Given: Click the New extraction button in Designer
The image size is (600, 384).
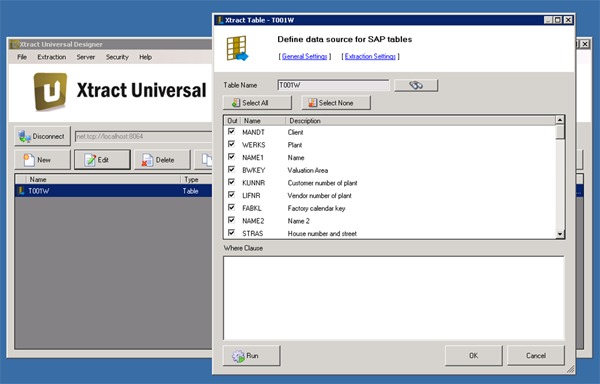Looking at the screenshot, I should 42,160.
